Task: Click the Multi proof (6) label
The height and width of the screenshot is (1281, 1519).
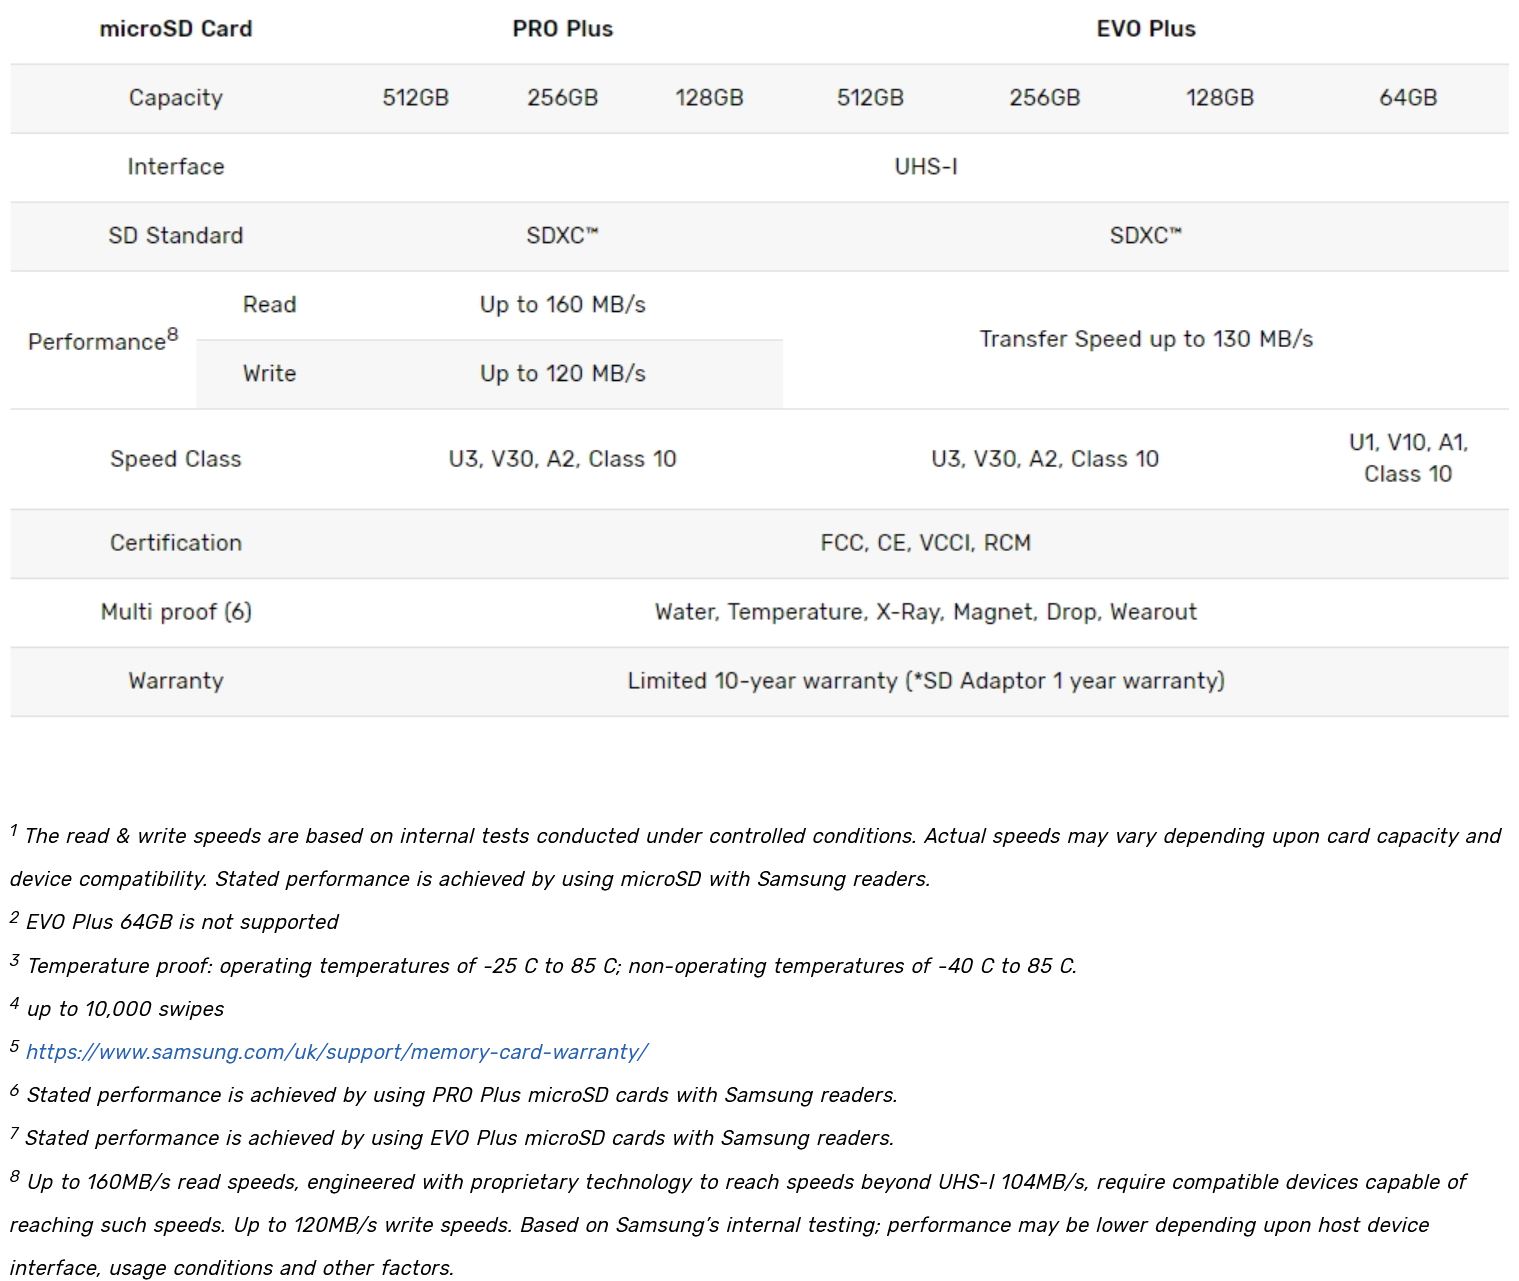Action: (176, 612)
